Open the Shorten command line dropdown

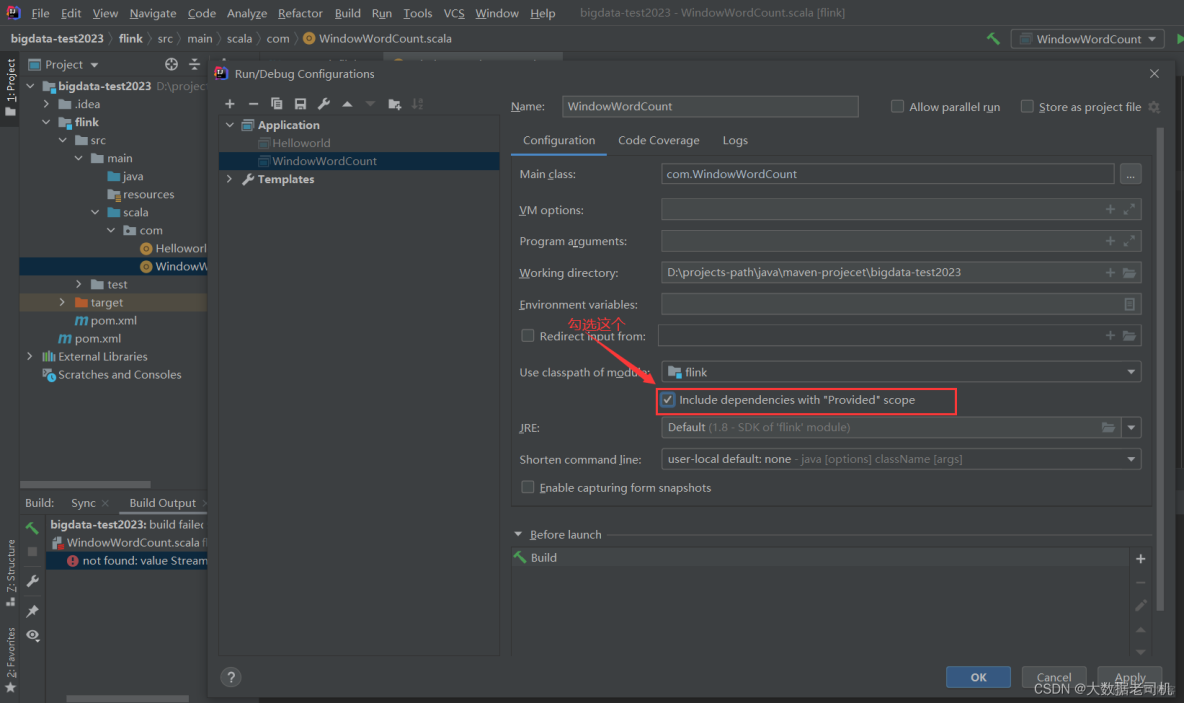pos(1131,458)
